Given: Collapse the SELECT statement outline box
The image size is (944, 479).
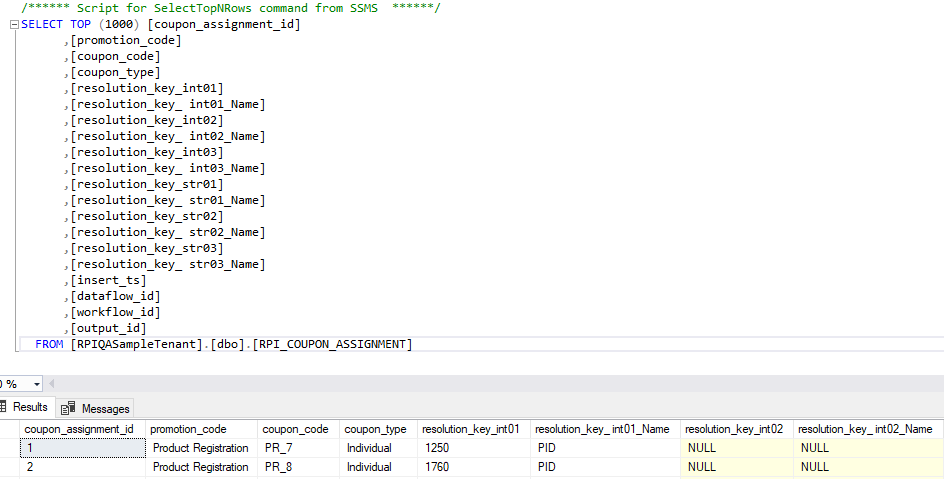Looking at the screenshot, I should (x=14, y=25).
